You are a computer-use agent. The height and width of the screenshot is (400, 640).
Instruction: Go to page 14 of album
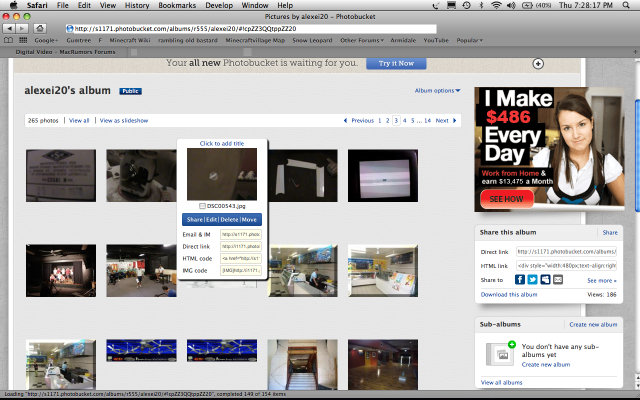(x=427, y=120)
